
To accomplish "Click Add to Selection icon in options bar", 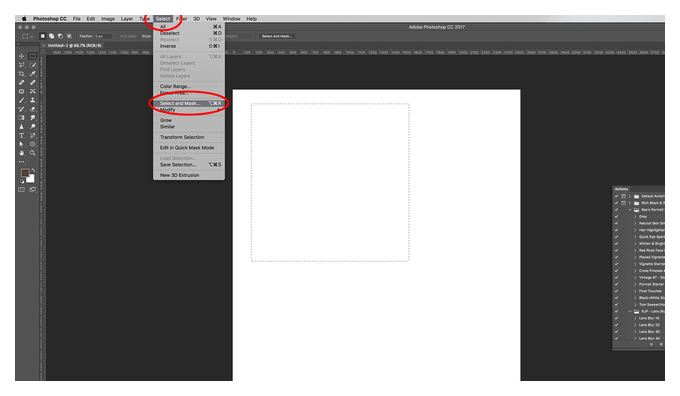I will pyautogui.click(x=52, y=36).
